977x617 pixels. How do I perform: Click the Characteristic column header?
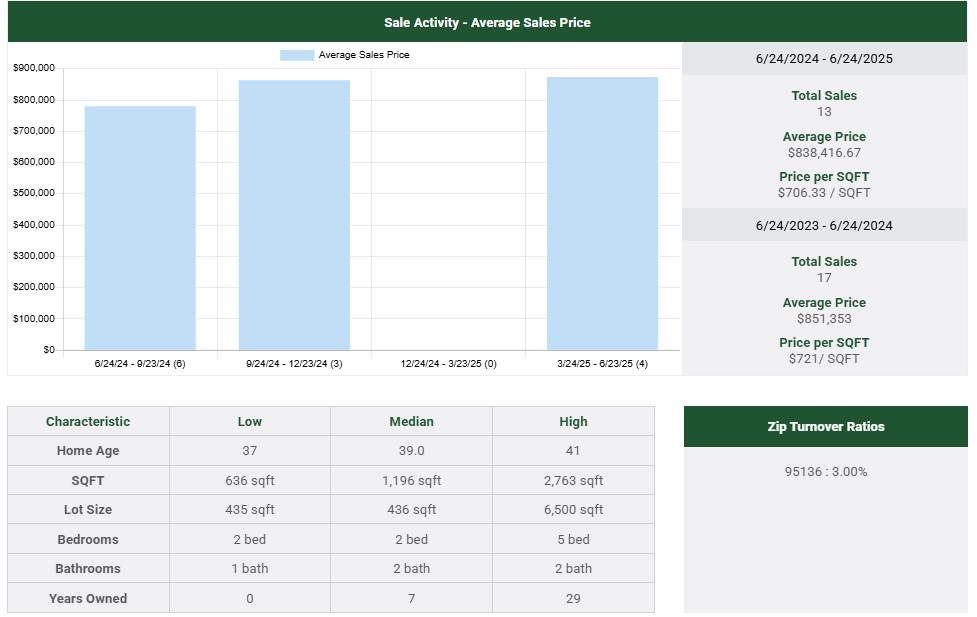pos(88,421)
